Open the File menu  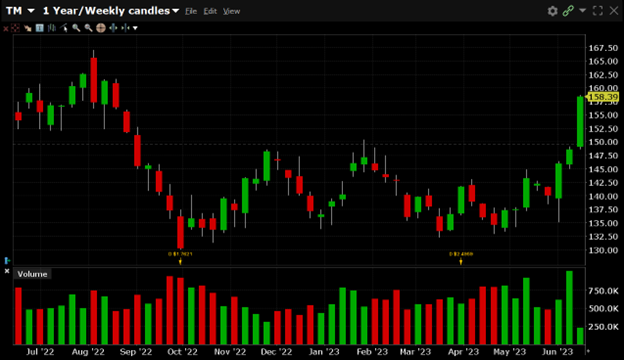coord(191,11)
